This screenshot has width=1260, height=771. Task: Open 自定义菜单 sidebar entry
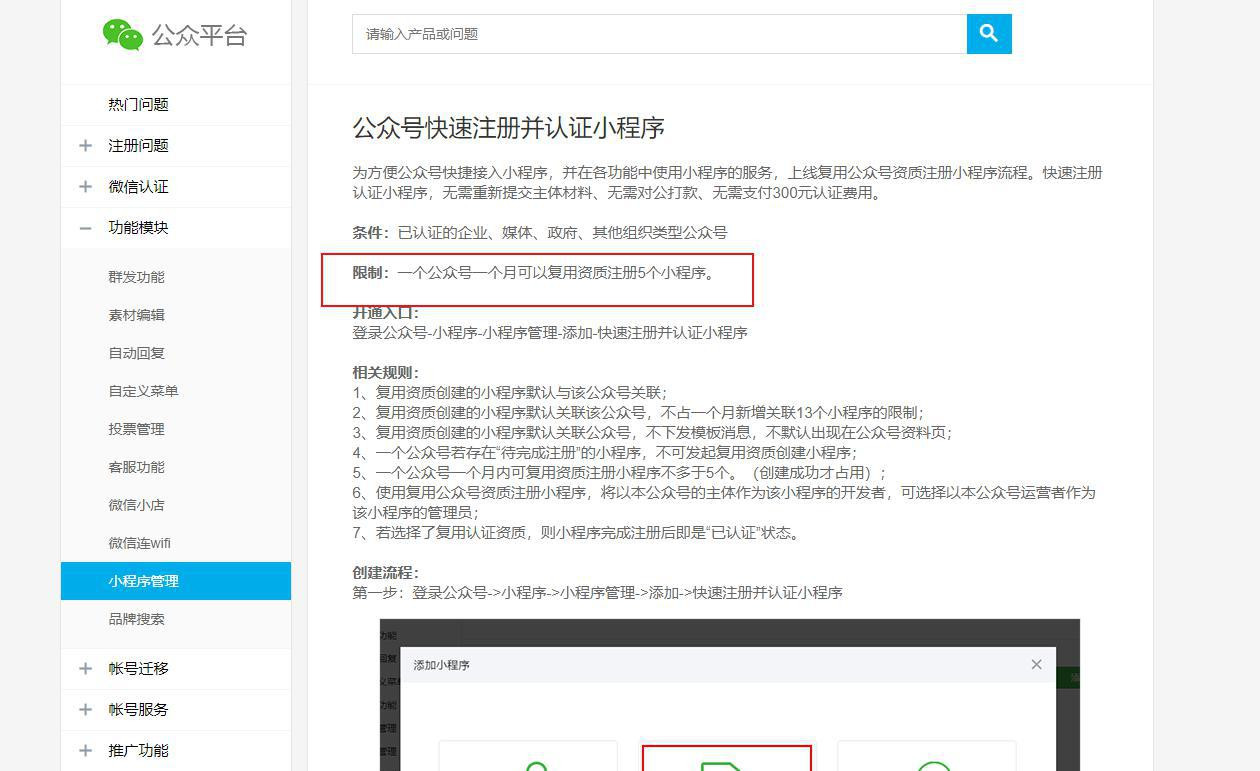143,391
